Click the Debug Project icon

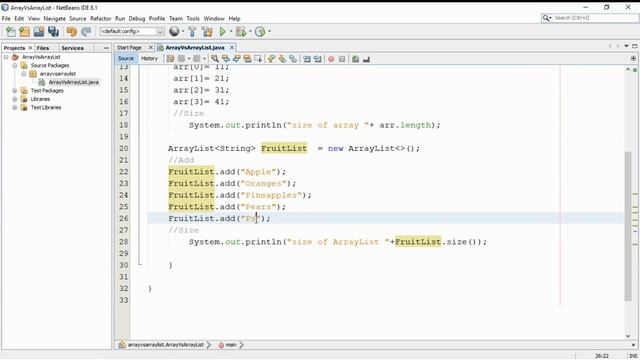[x=241, y=31]
